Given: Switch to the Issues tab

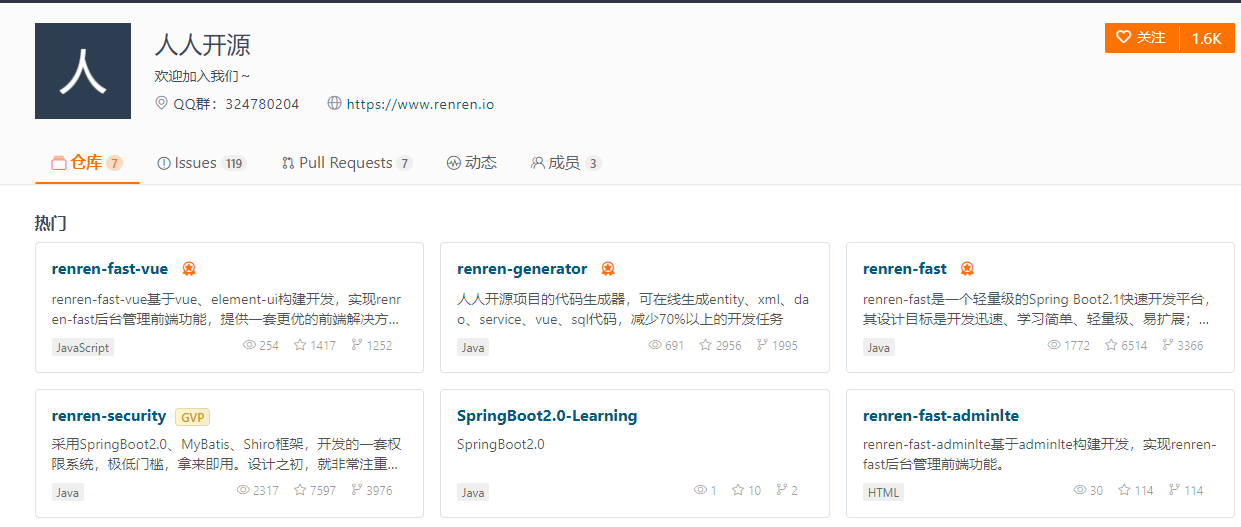Looking at the screenshot, I should (x=202, y=163).
